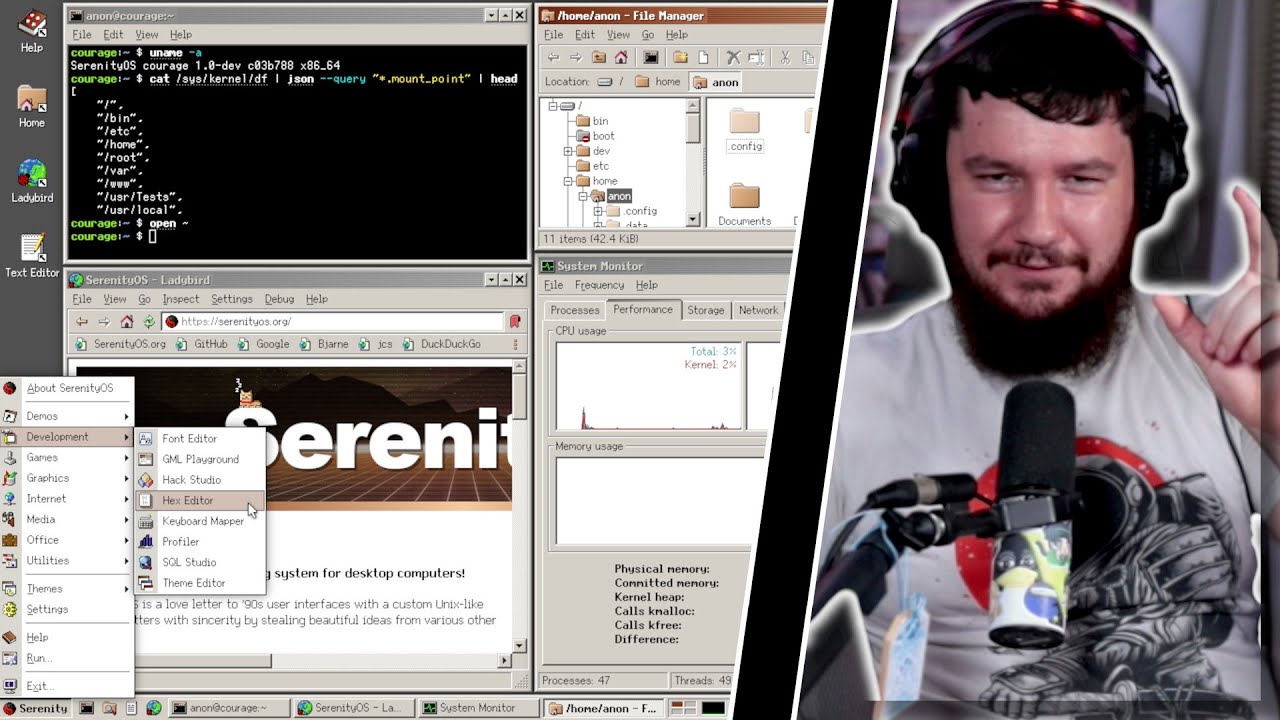
Task: Click the Serenity start button
Action: click(35, 708)
